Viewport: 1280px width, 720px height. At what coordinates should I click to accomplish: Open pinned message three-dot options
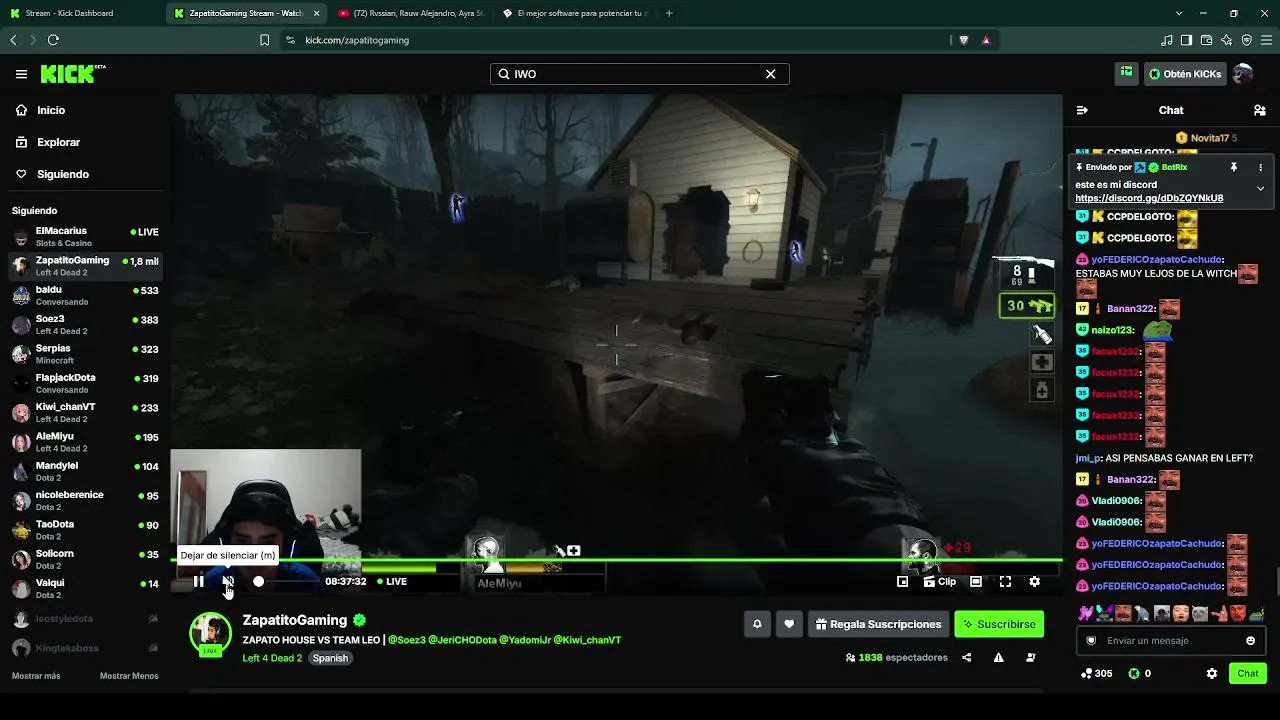[1260, 167]
